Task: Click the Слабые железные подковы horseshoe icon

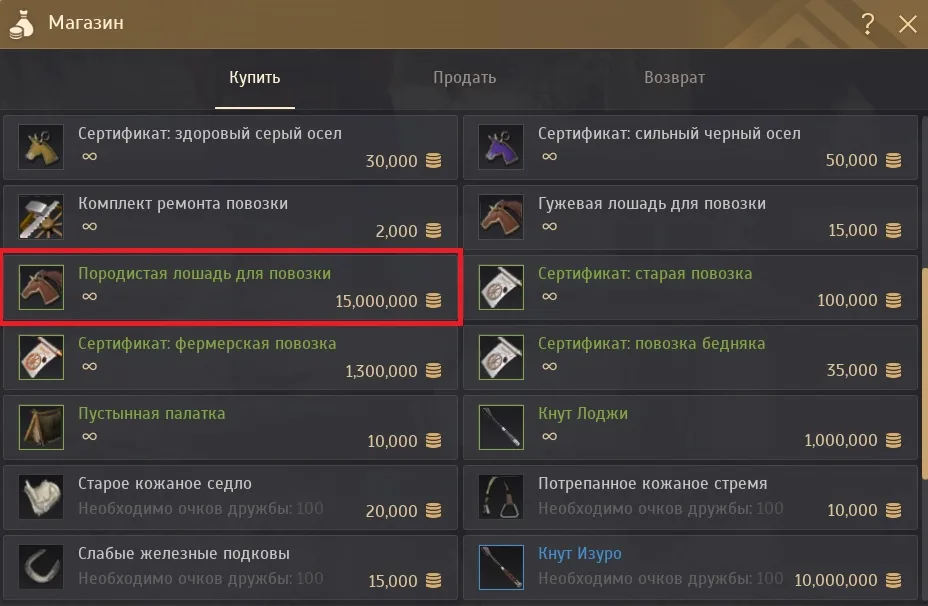Action: pyautogui.click(x=41, y=567)
